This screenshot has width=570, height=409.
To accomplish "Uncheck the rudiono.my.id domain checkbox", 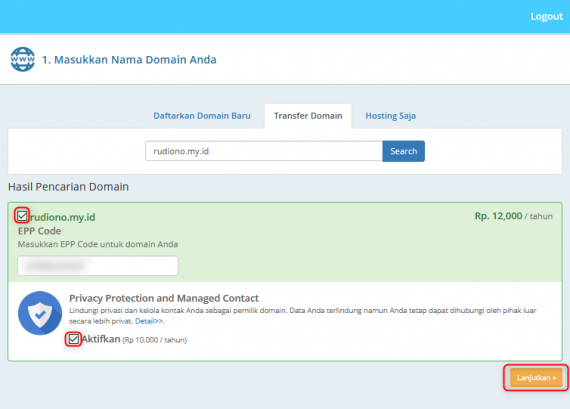I will point(22,216).
